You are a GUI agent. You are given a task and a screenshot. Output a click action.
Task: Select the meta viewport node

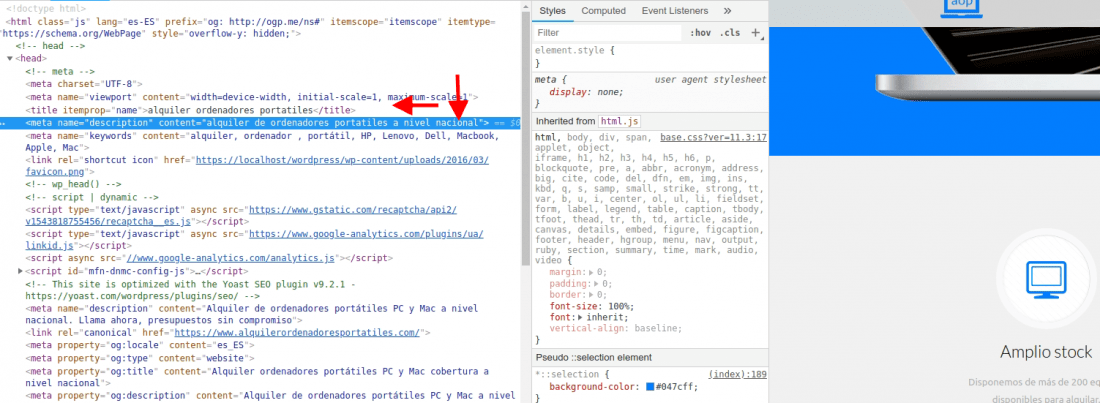(x=252, y=97)
